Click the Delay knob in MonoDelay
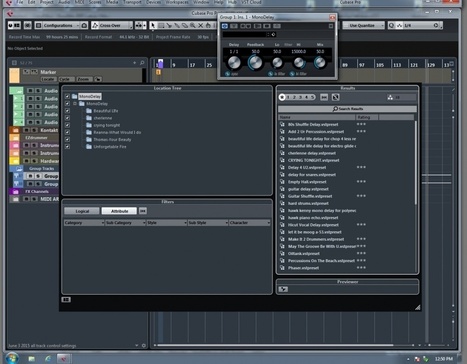Screen dimensions: 467x364 (x=234, y=62)
